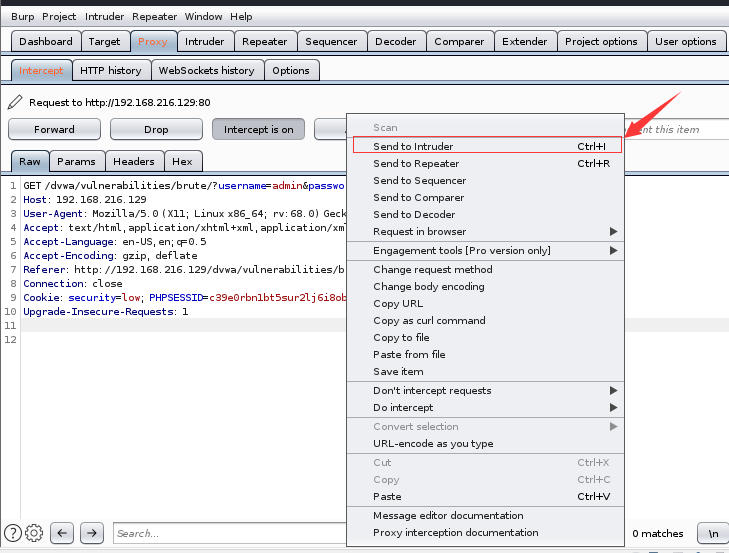This screenshot has height=553, width=729.
Task: Click the Drop button
Action: [x=156, y=129]
